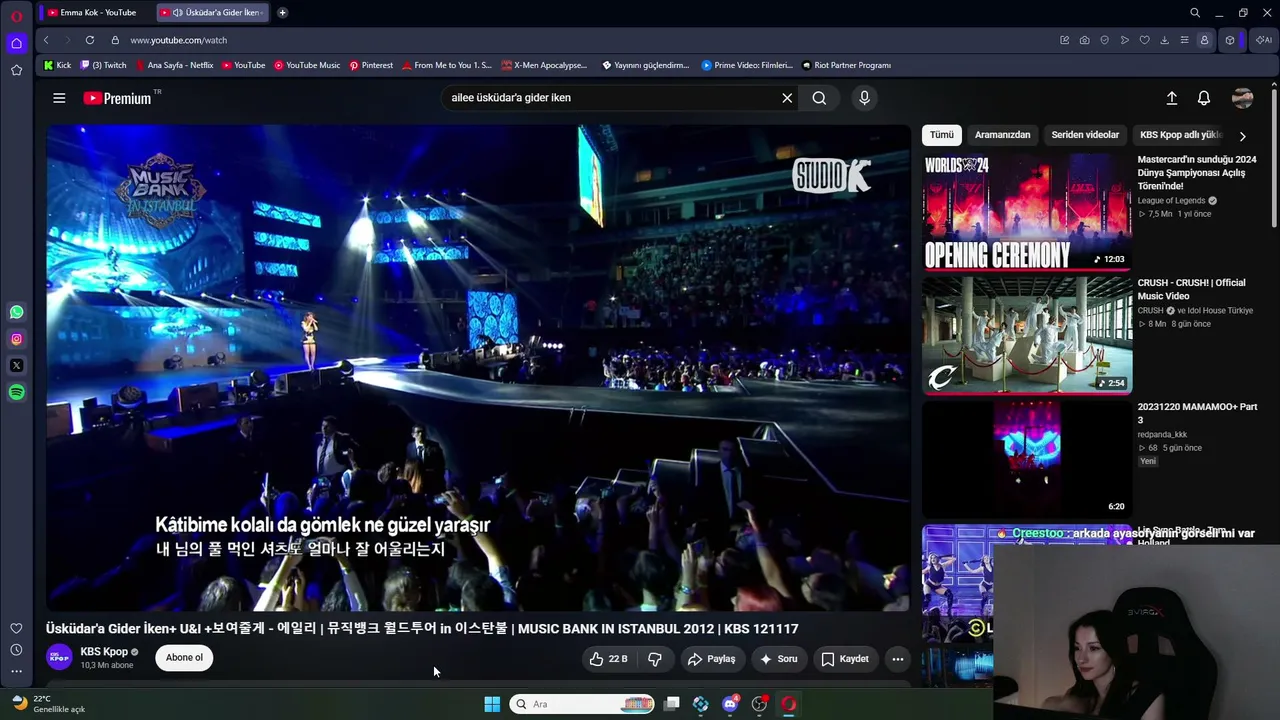Open the MAMAMOO+ Part 3 video thumbnail
This screenshot has height=720, width=1280.
[1027, 459]
